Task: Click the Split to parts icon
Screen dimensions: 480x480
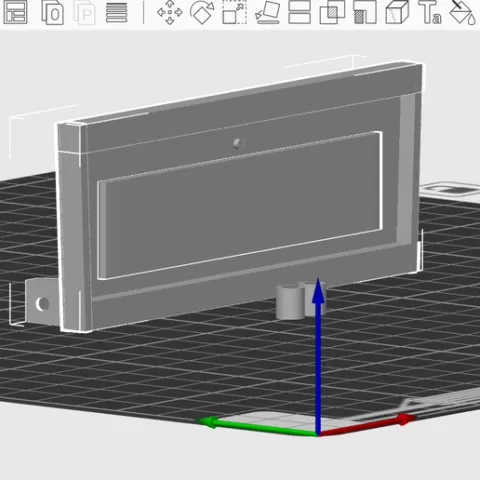Action: click(85, 13)
